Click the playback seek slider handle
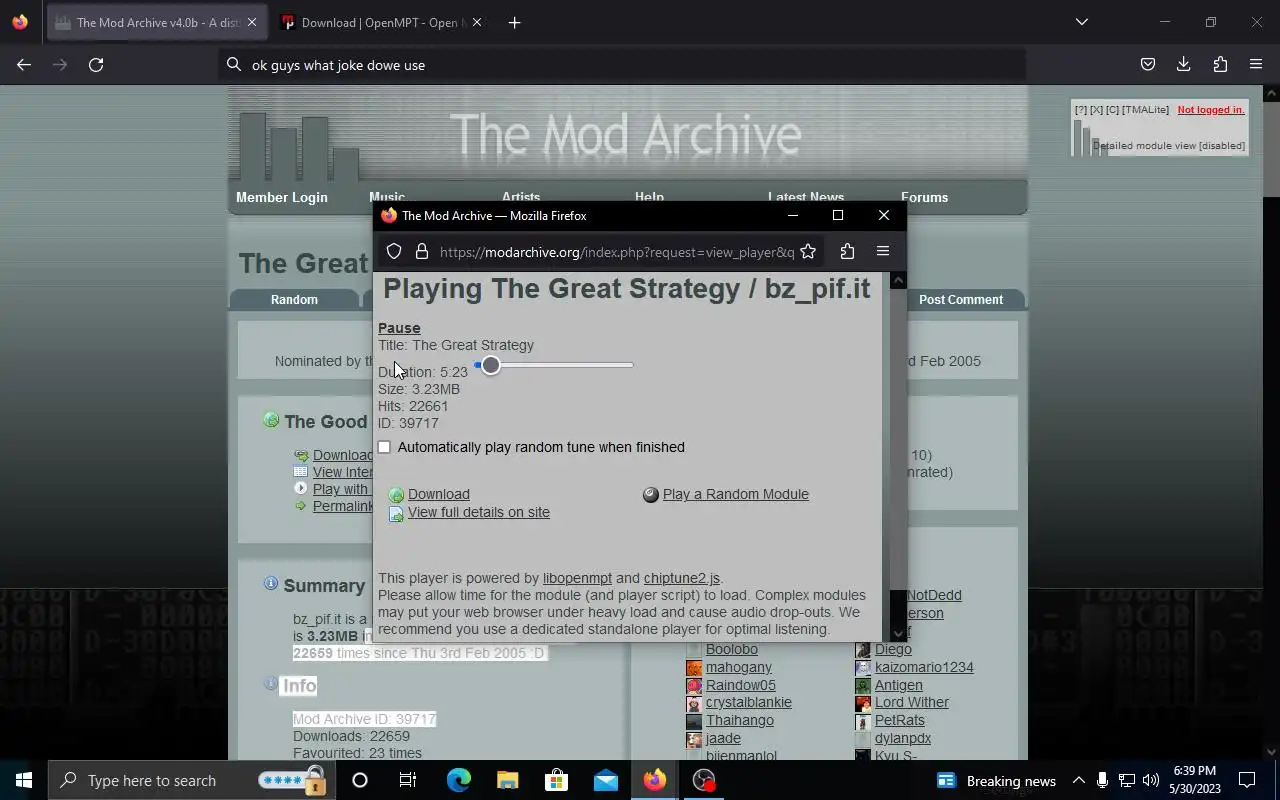The height and width of the screenshot is (800, 1280). coord(490,365)
